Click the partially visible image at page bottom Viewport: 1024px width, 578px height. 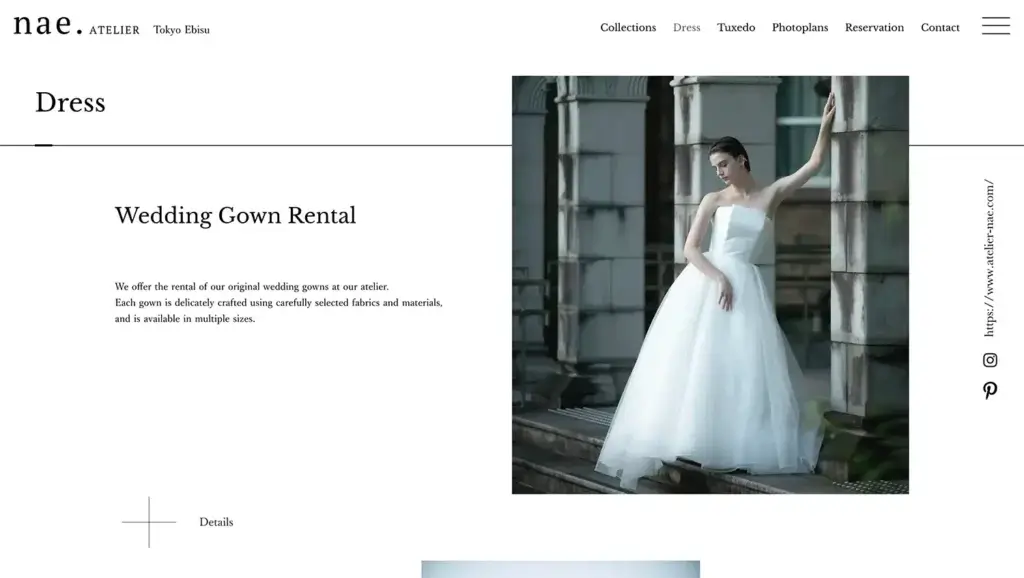pyautogui.click(x=560, y=570)
